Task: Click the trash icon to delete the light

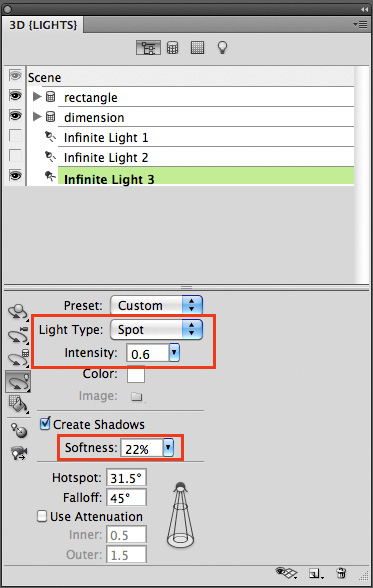Action: pos(341,573)
